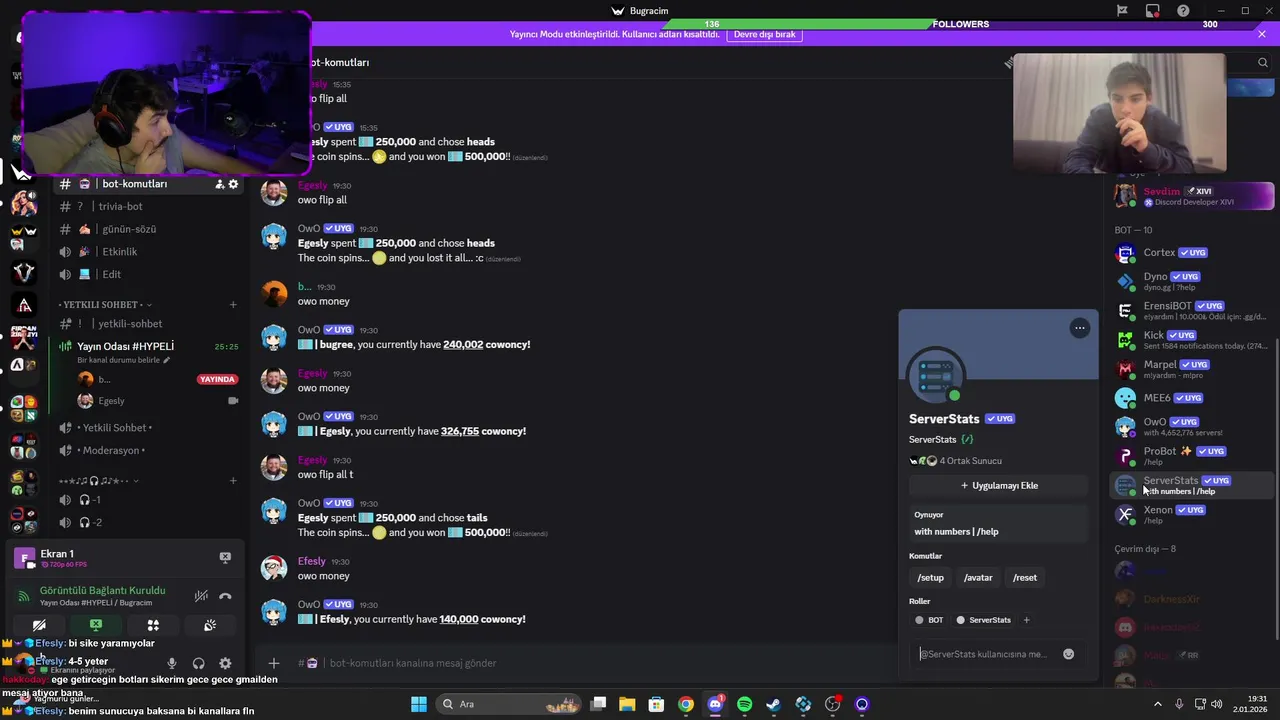Image resolution: width=1280 pixels, height=720 pixels.
Task: Add channel to YETKILI SOHBET category
Action: click(x=233, y=304)
